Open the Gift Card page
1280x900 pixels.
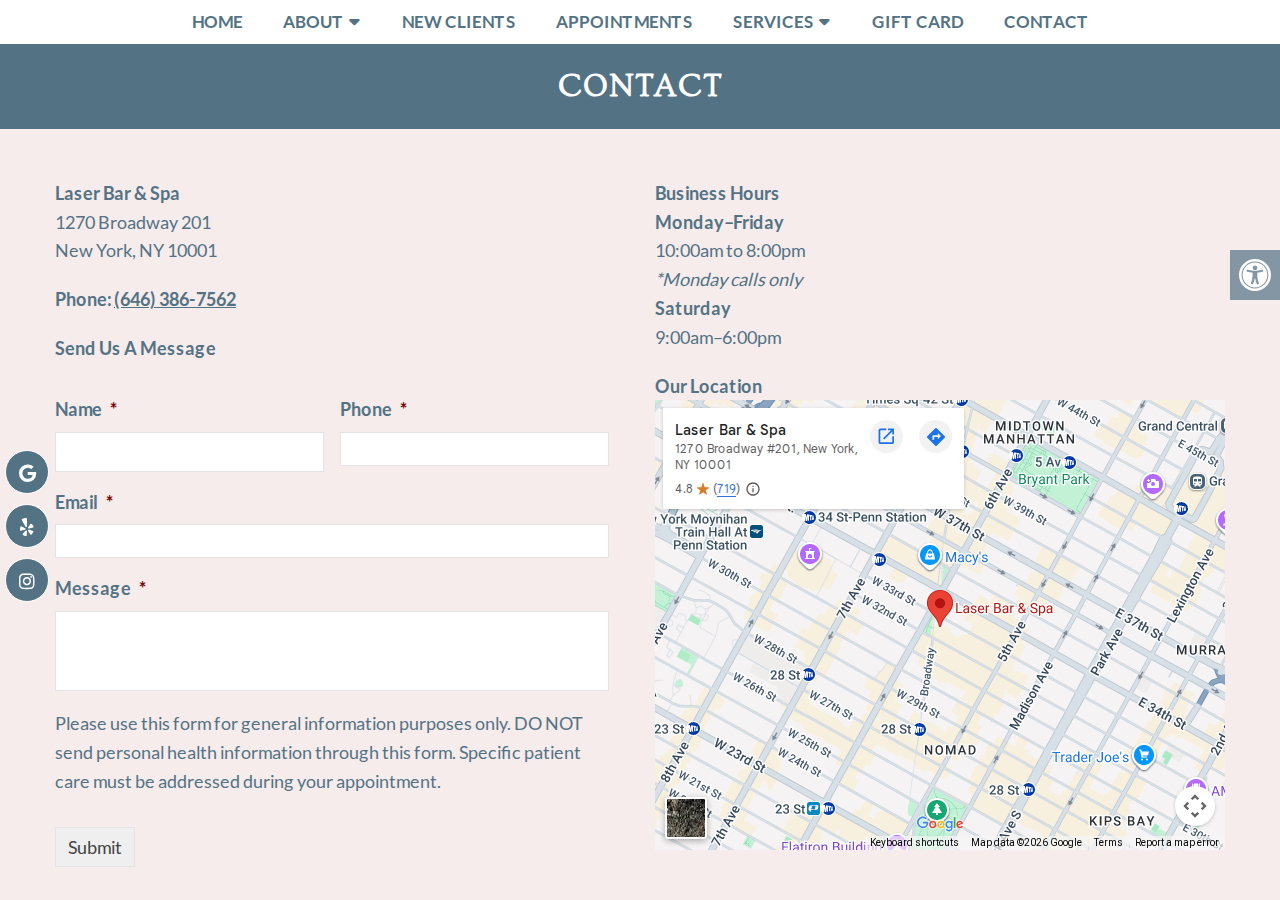click(x=918, y=22)
